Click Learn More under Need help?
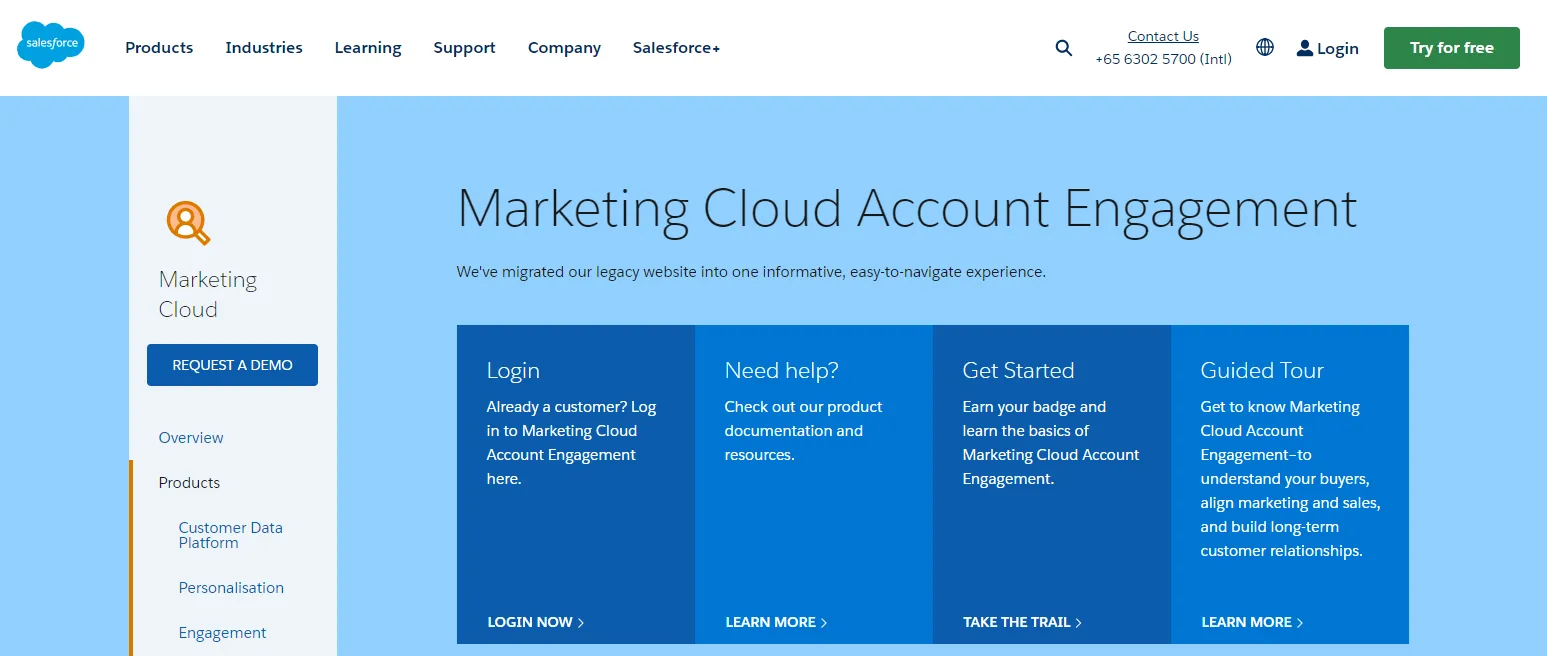The width and height of the screenshot is (1547, 656). pos(776,622)
